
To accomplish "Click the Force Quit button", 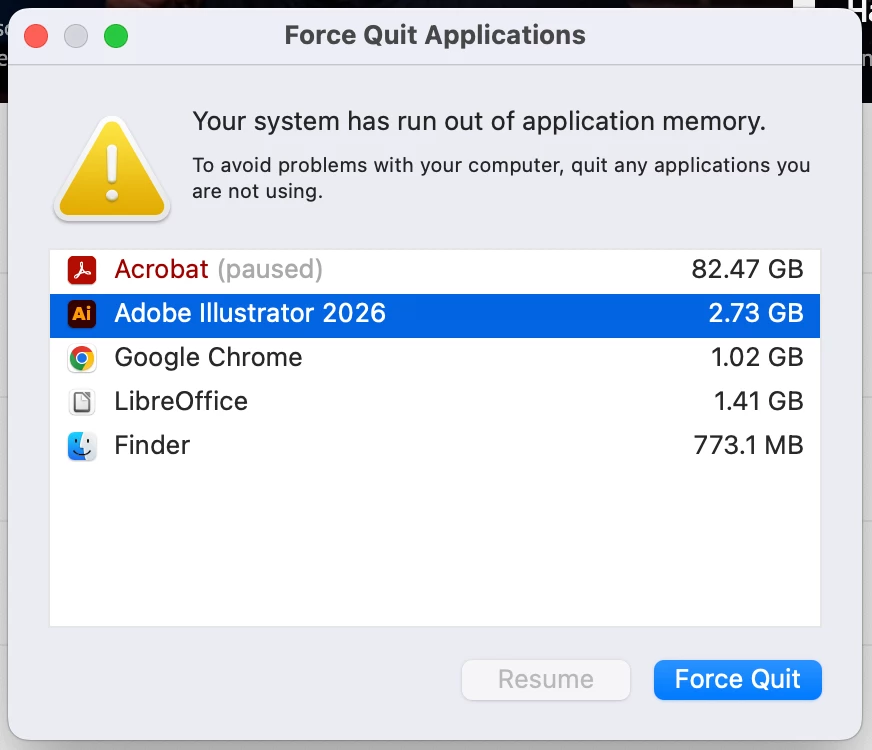I will [737, 679].
